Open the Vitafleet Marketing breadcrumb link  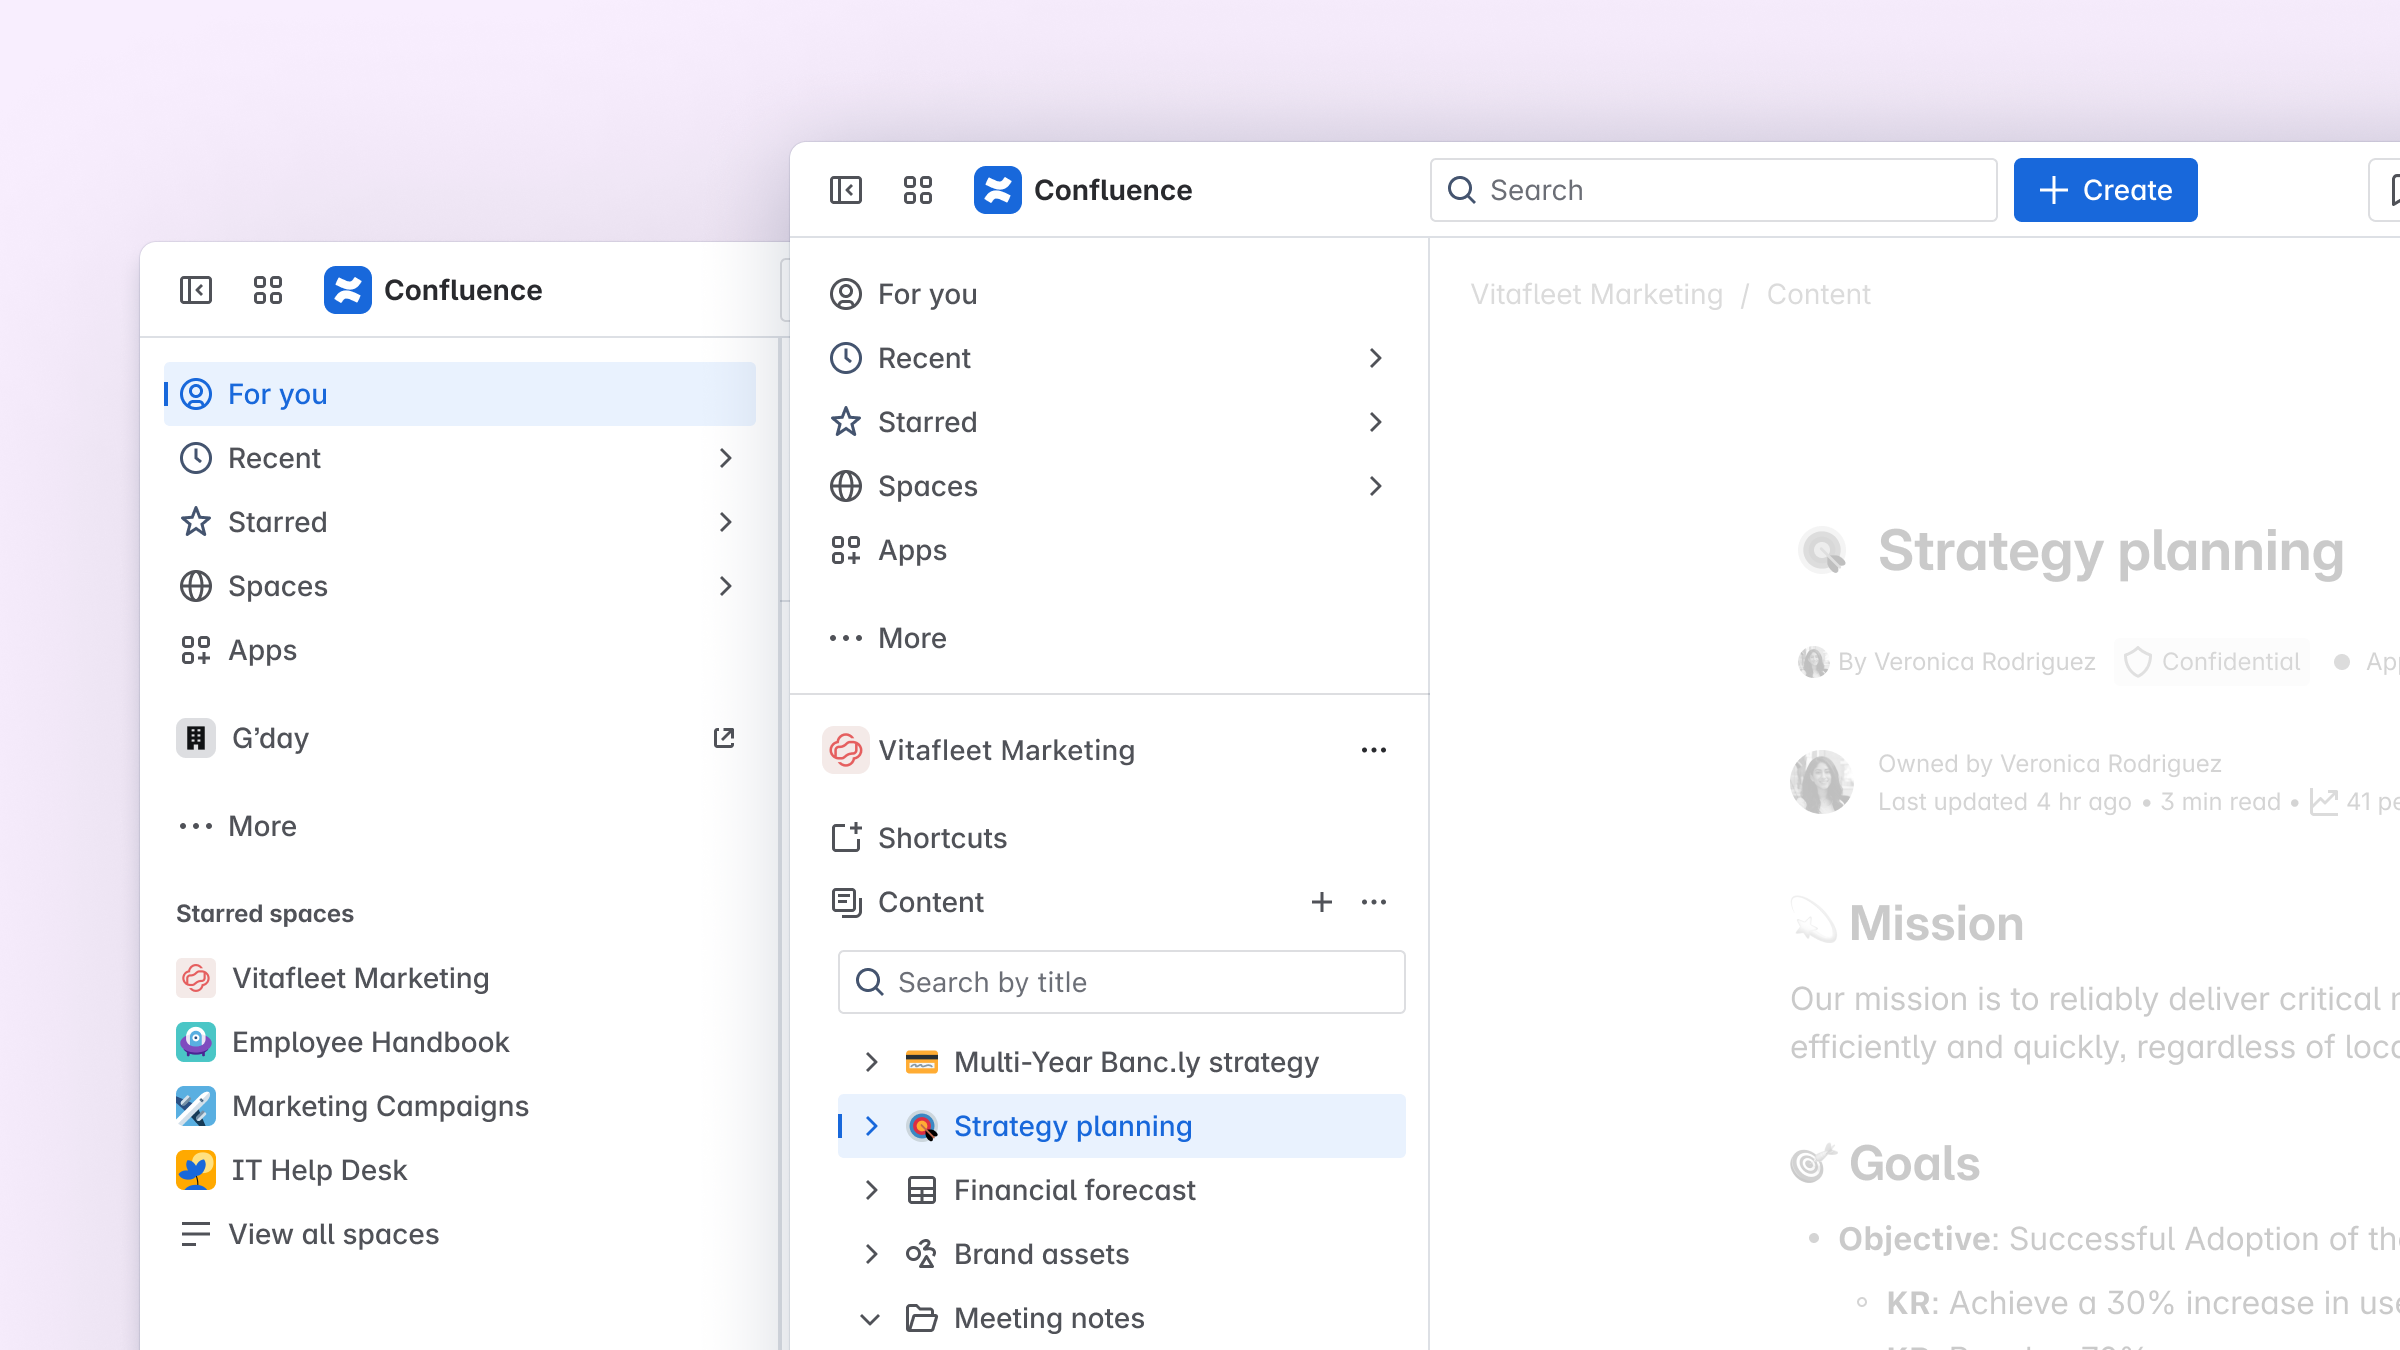pyautogui.click(x=1596, y=294)
